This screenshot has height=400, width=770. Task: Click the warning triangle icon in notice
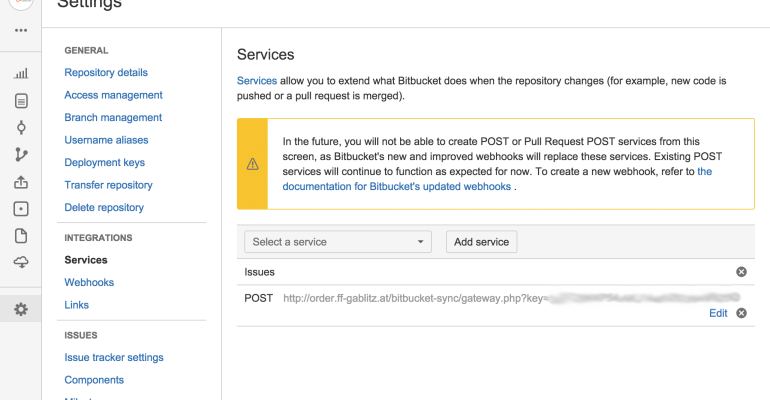252,164
